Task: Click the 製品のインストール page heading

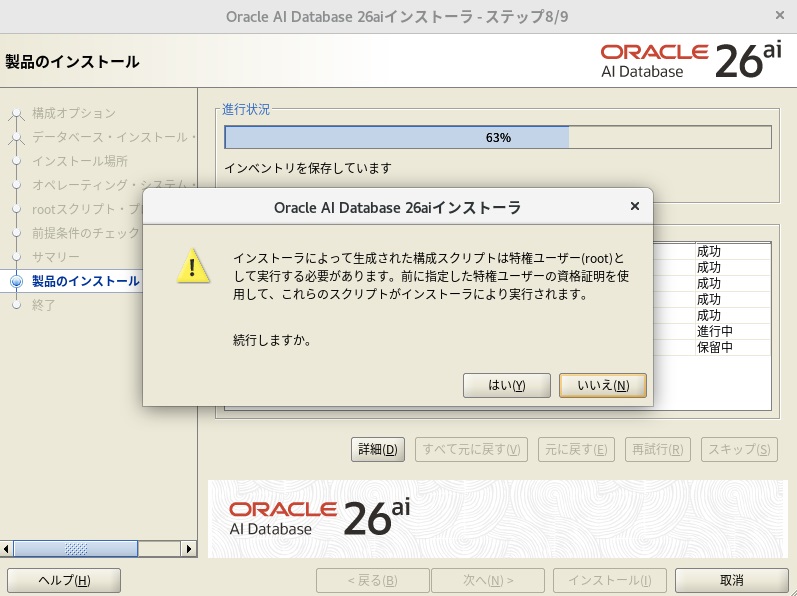Action: pyautogui.click(x=72, y=61)
